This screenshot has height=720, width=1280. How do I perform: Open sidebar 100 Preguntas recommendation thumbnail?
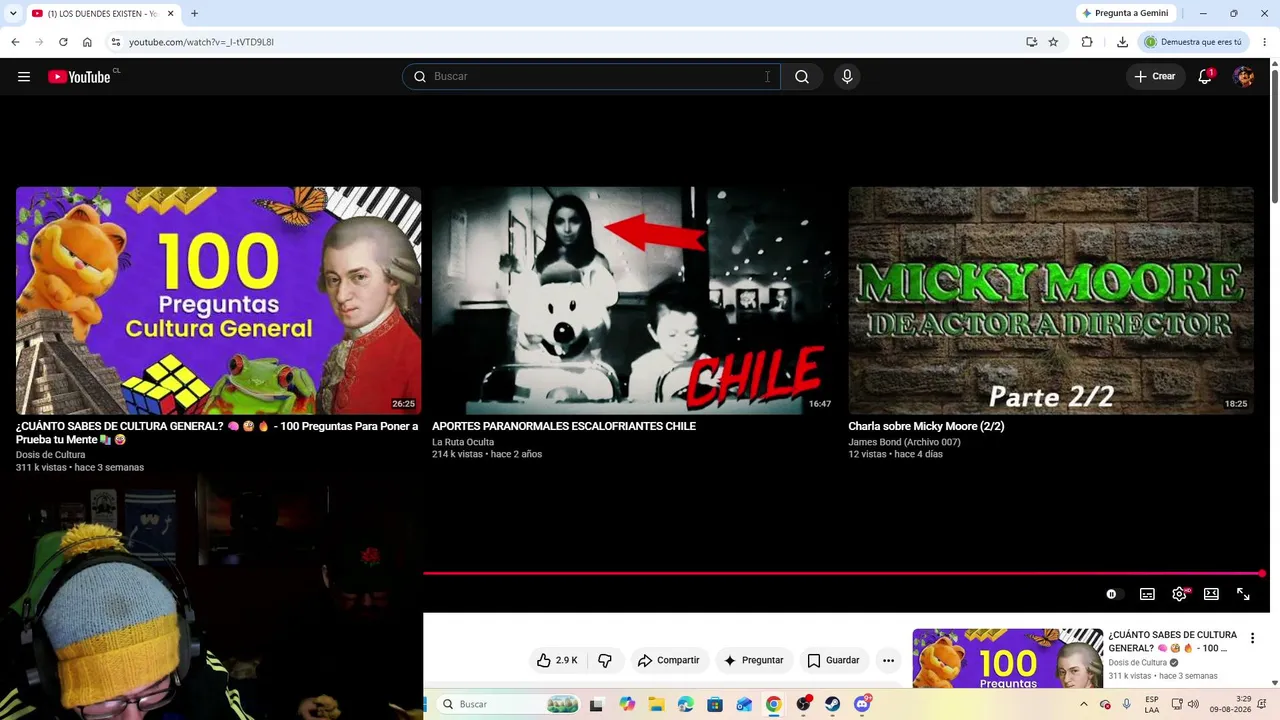click(1007, 658)
